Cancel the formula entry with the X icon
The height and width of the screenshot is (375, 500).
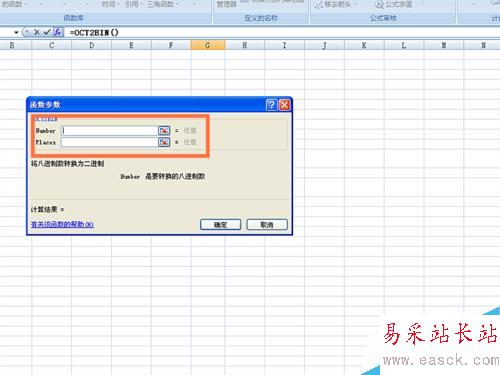37,32
